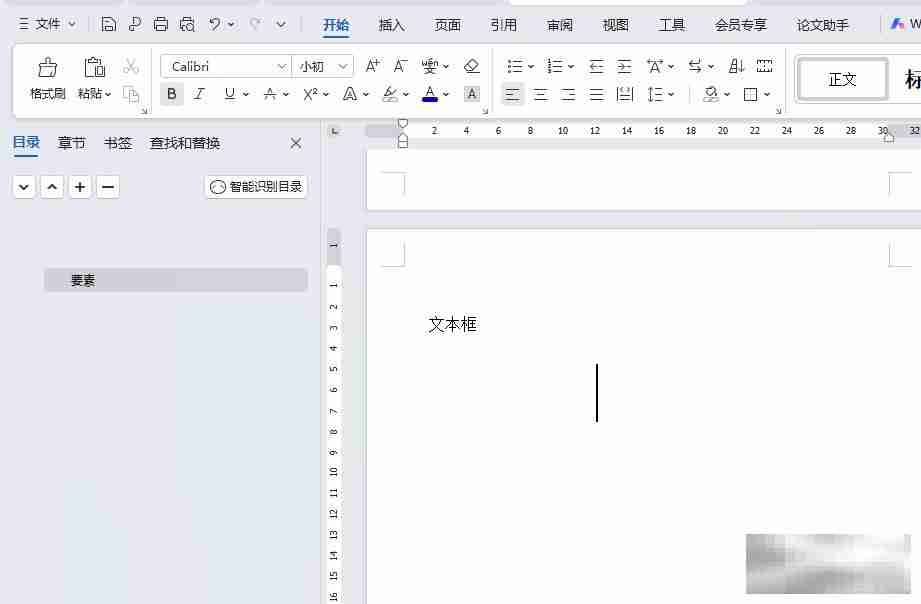Open the 章节 tab in navigation pane
921x604 pixels.
(72, 143)
